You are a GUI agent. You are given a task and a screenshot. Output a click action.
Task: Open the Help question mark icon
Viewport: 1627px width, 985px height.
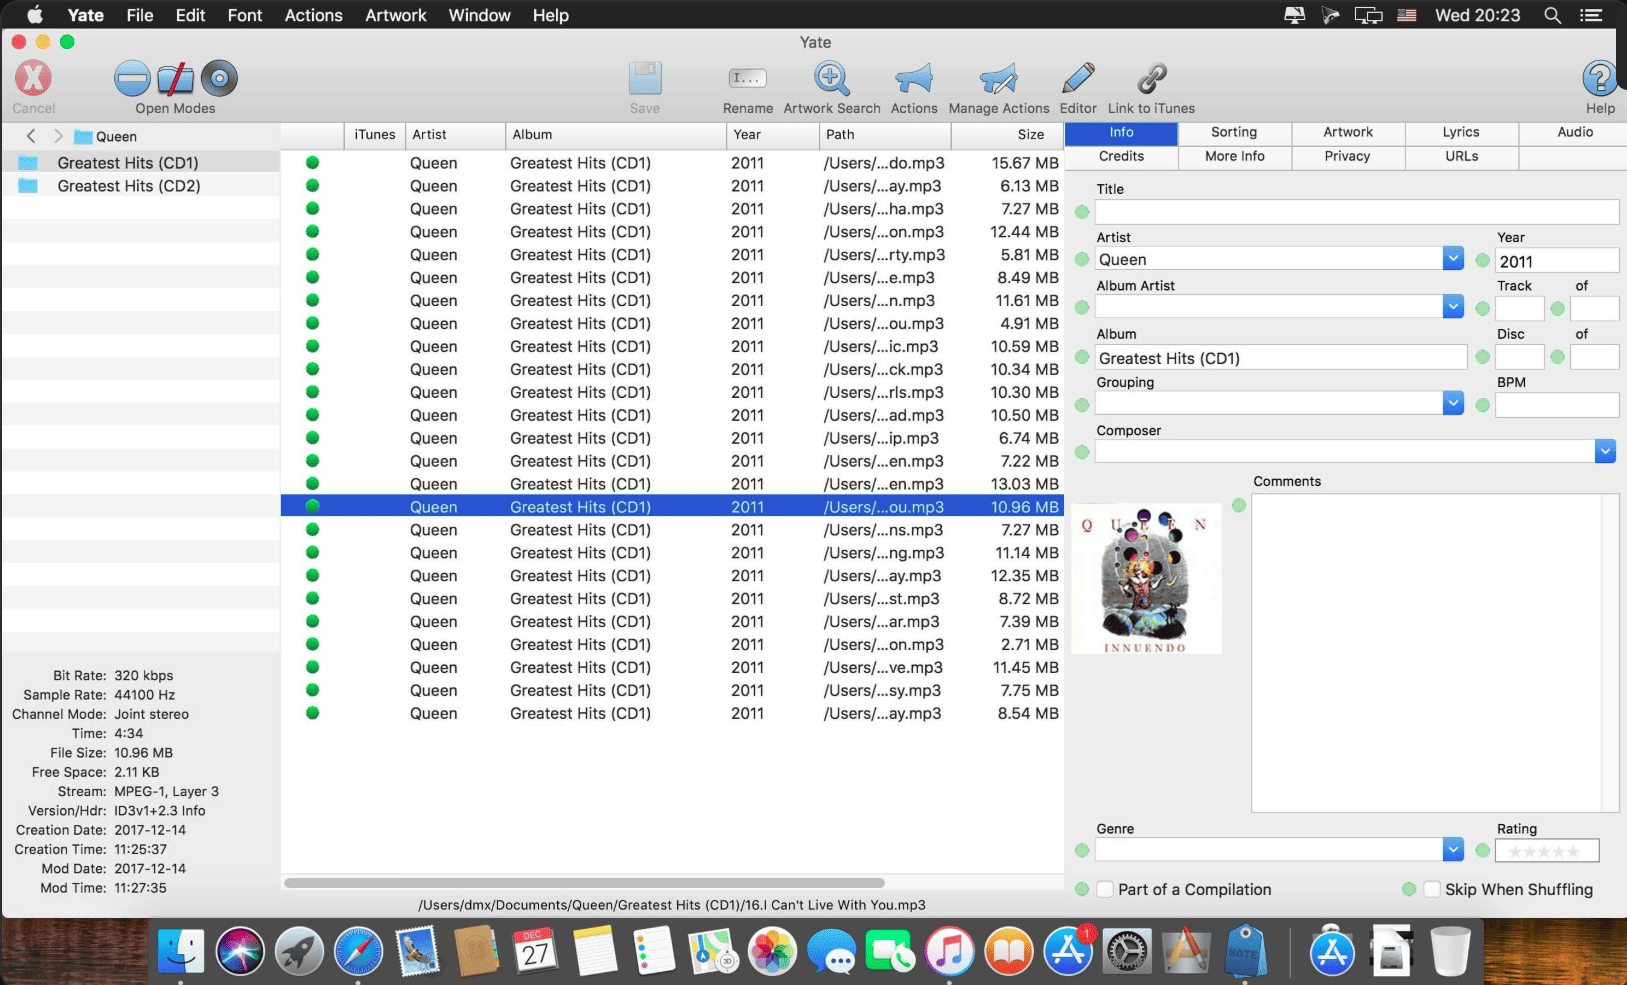click(x=1600, y=78)
